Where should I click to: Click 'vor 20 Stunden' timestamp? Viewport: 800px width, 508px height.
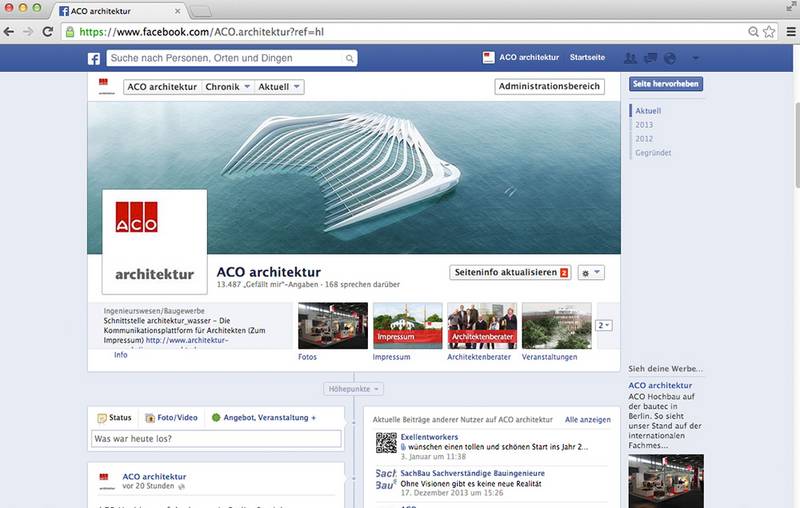pyautogui.click(x=148, y=487)
